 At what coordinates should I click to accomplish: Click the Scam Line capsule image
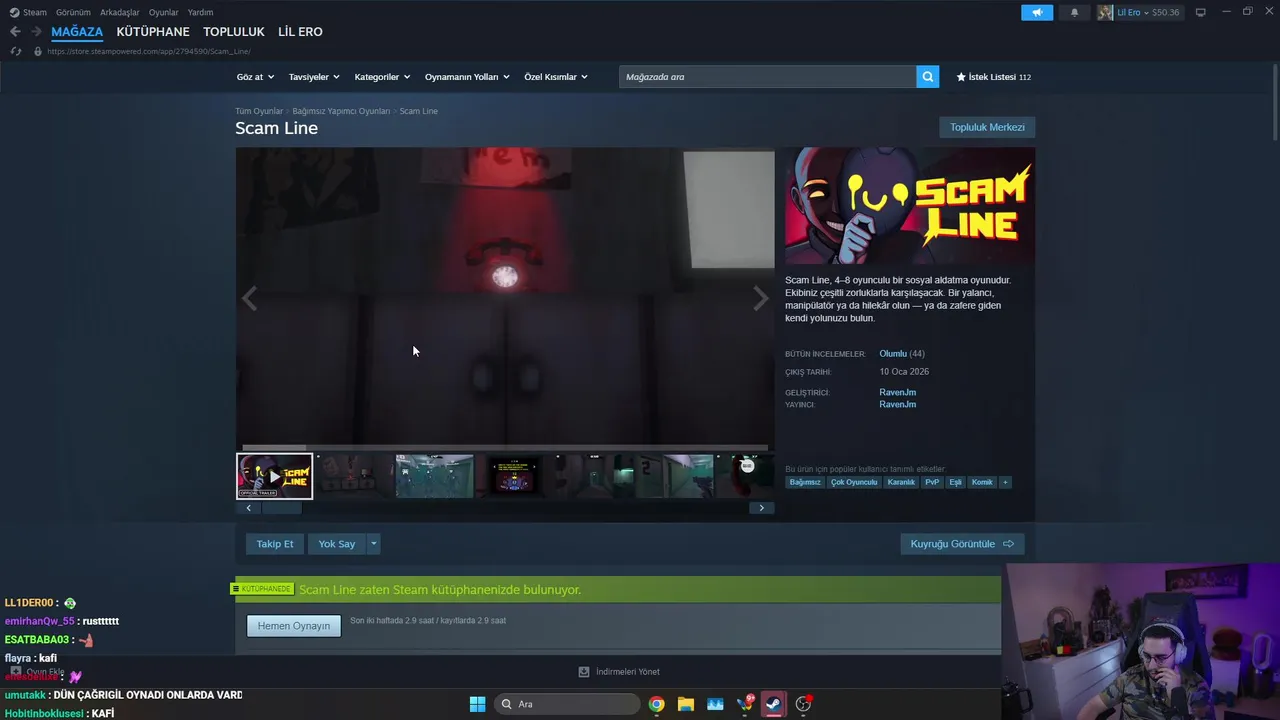tap(910, 206)
